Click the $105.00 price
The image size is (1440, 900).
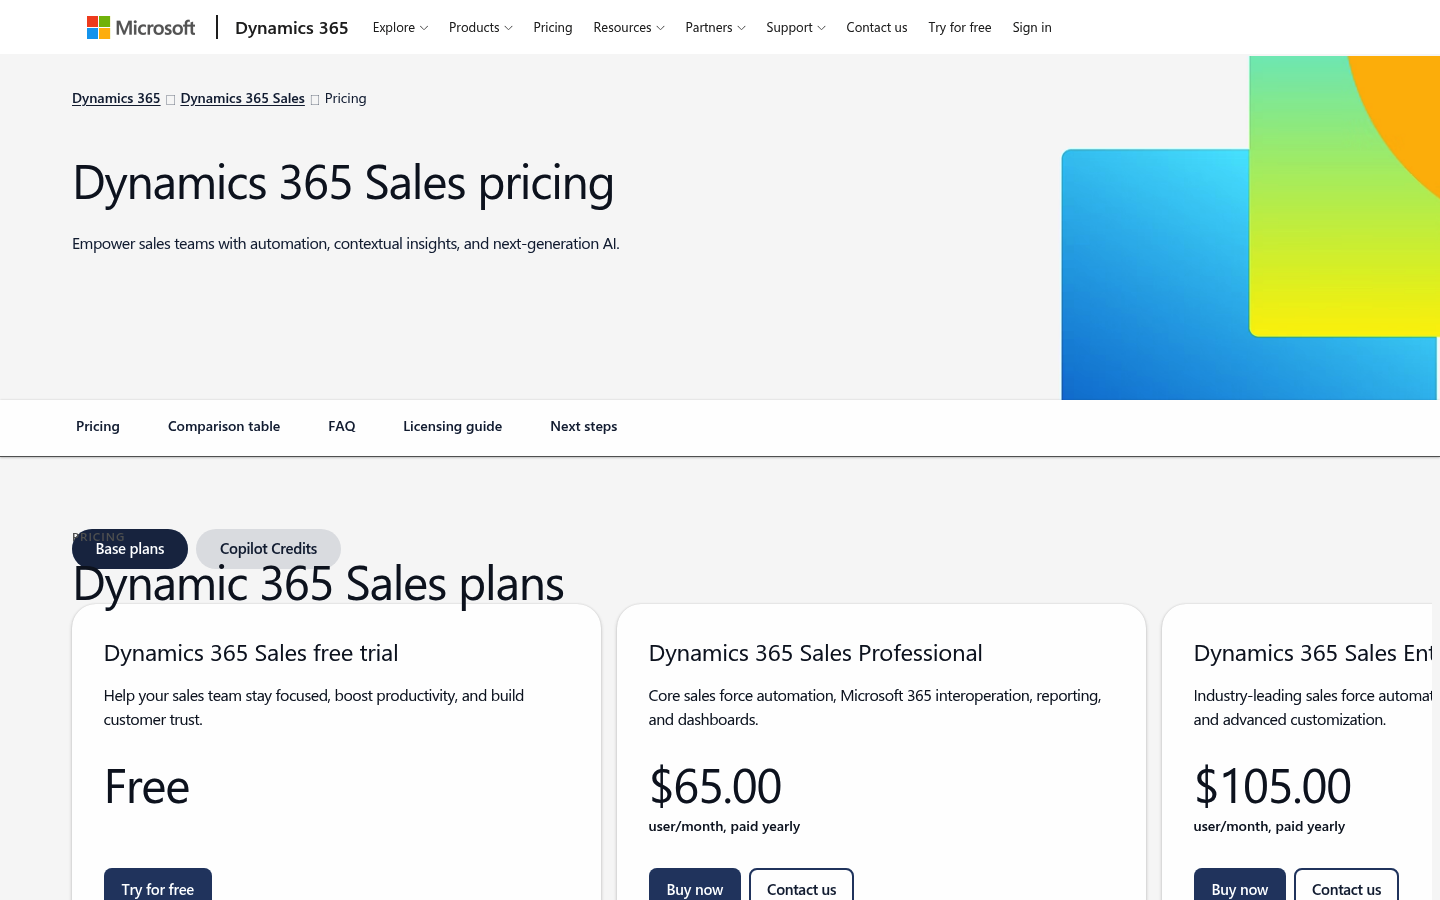(x=1272, y=786)
